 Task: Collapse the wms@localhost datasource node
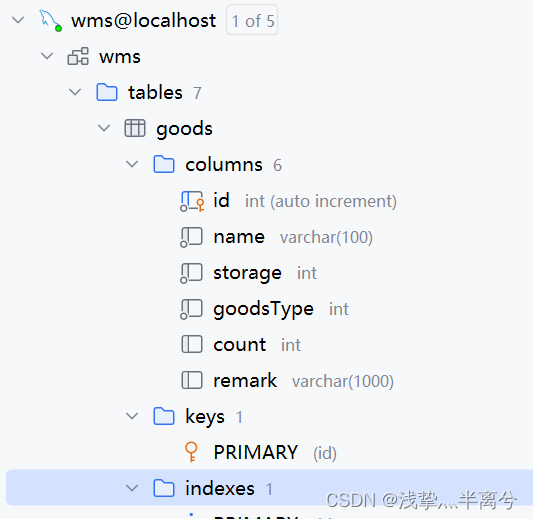[18, 20]
